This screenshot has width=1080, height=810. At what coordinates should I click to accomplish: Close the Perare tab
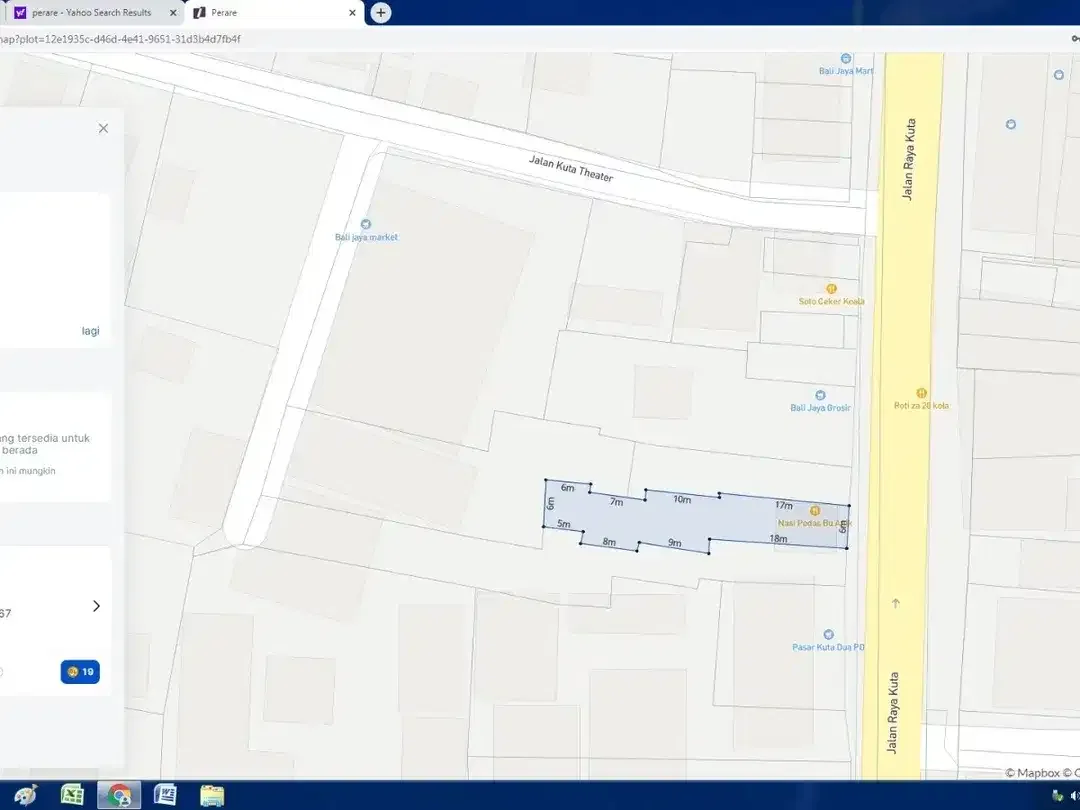coord(352,12)
